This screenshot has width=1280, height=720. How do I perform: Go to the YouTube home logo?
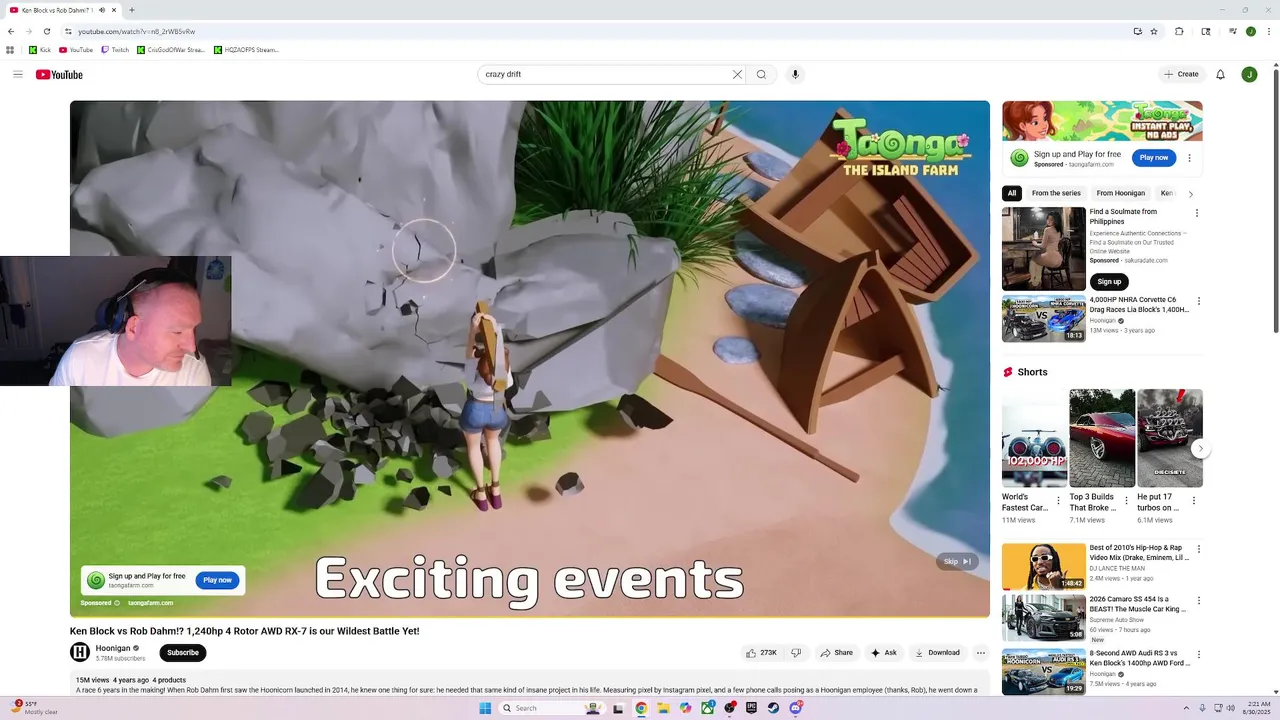pyautogui.click(x=59, y=75)
